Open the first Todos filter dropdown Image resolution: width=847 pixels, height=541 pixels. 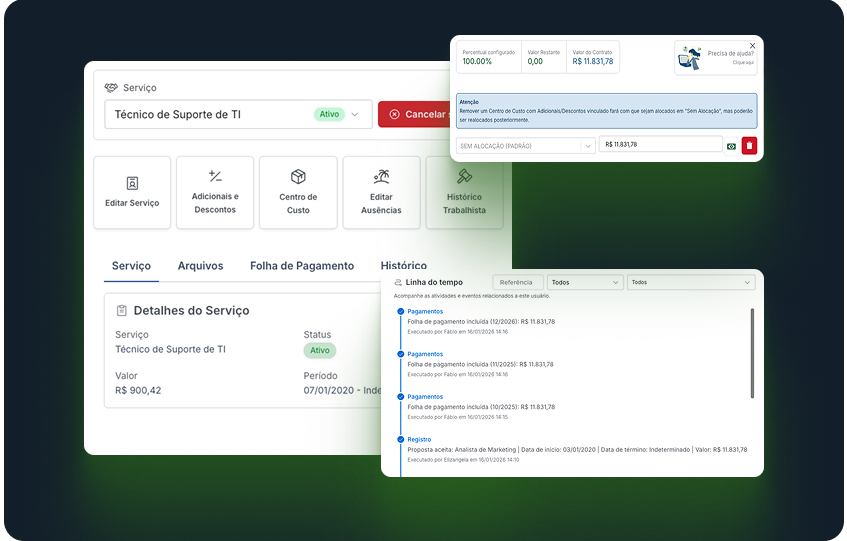coord(586,283)
